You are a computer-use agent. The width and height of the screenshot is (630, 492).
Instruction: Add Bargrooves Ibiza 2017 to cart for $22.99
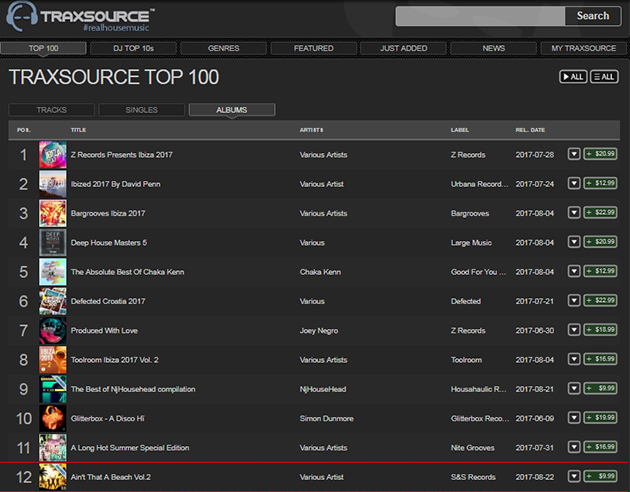coord(600,212)
